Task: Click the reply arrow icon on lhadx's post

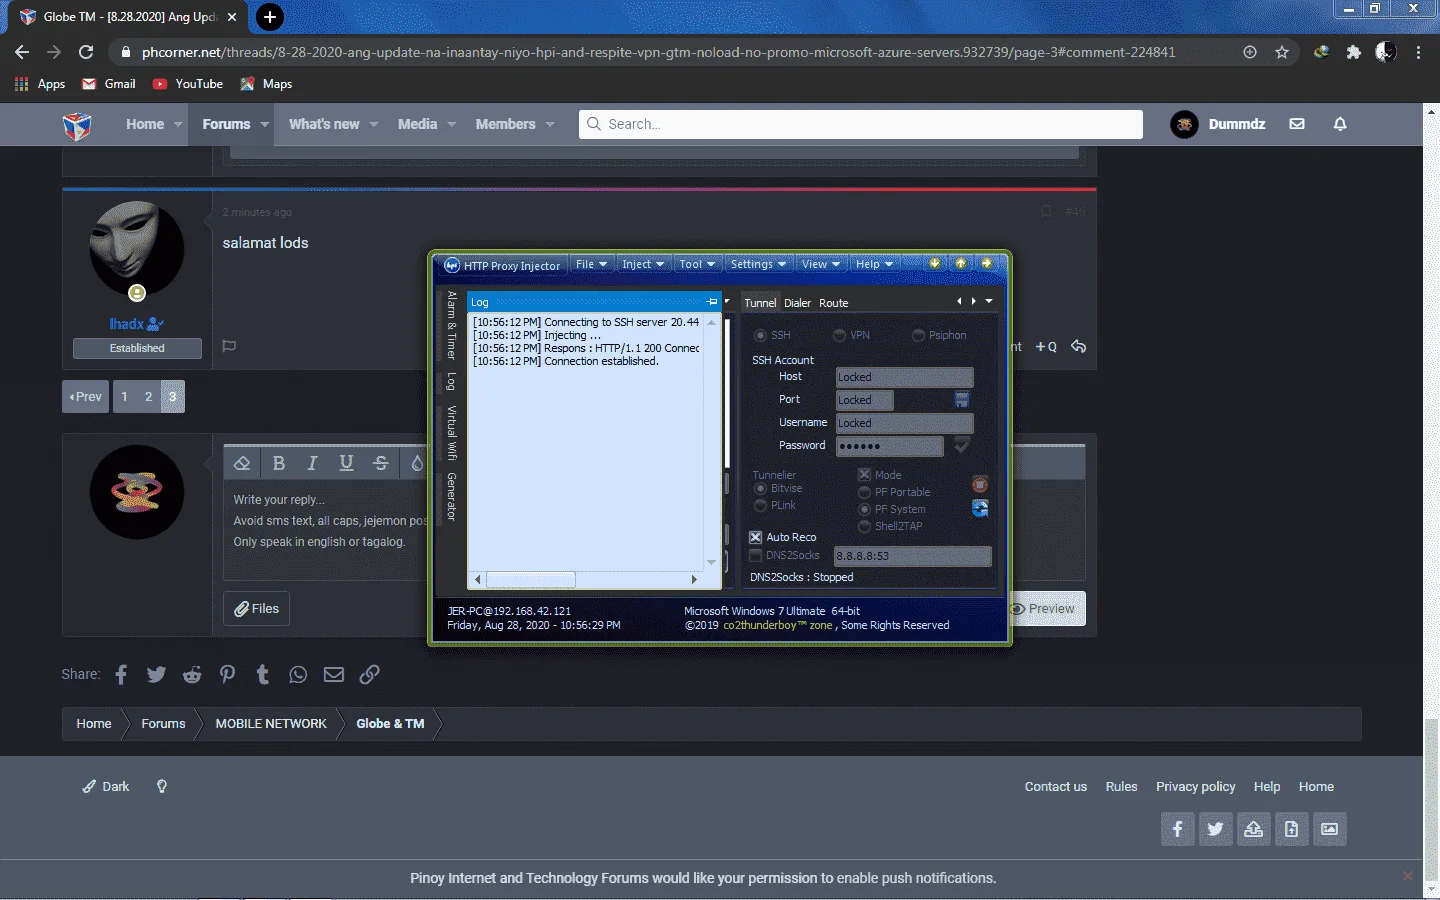Action: click(1078, 346)
